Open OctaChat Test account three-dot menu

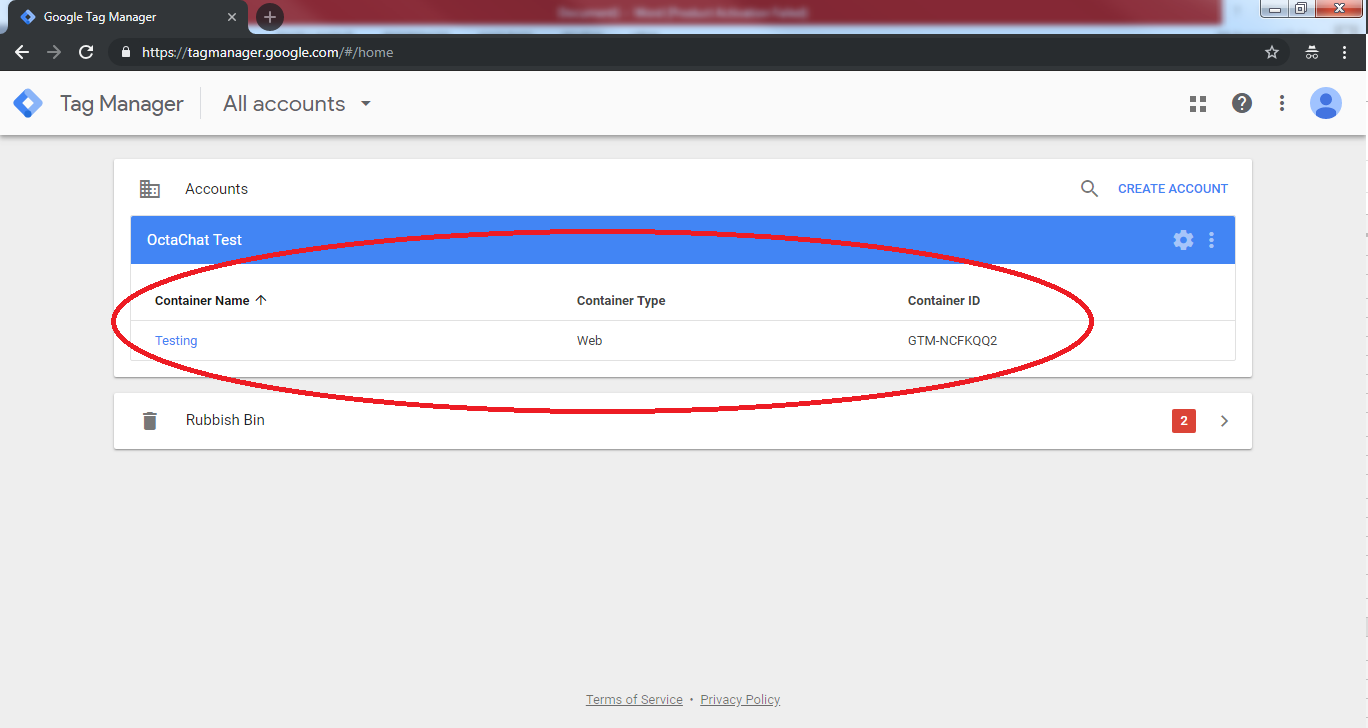point(1212,240)
